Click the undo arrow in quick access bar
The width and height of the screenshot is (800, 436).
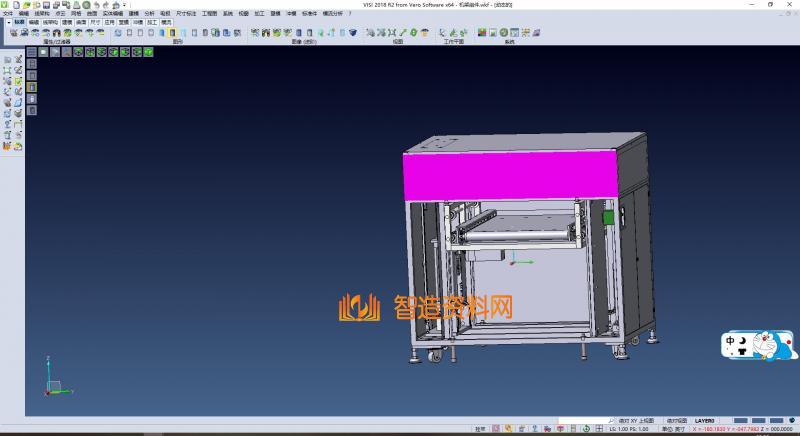click(97, 5)
